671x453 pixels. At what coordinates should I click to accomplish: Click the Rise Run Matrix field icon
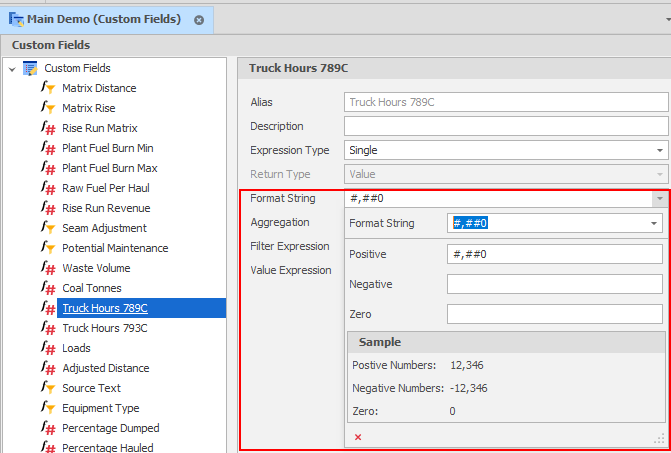(48, 128)
